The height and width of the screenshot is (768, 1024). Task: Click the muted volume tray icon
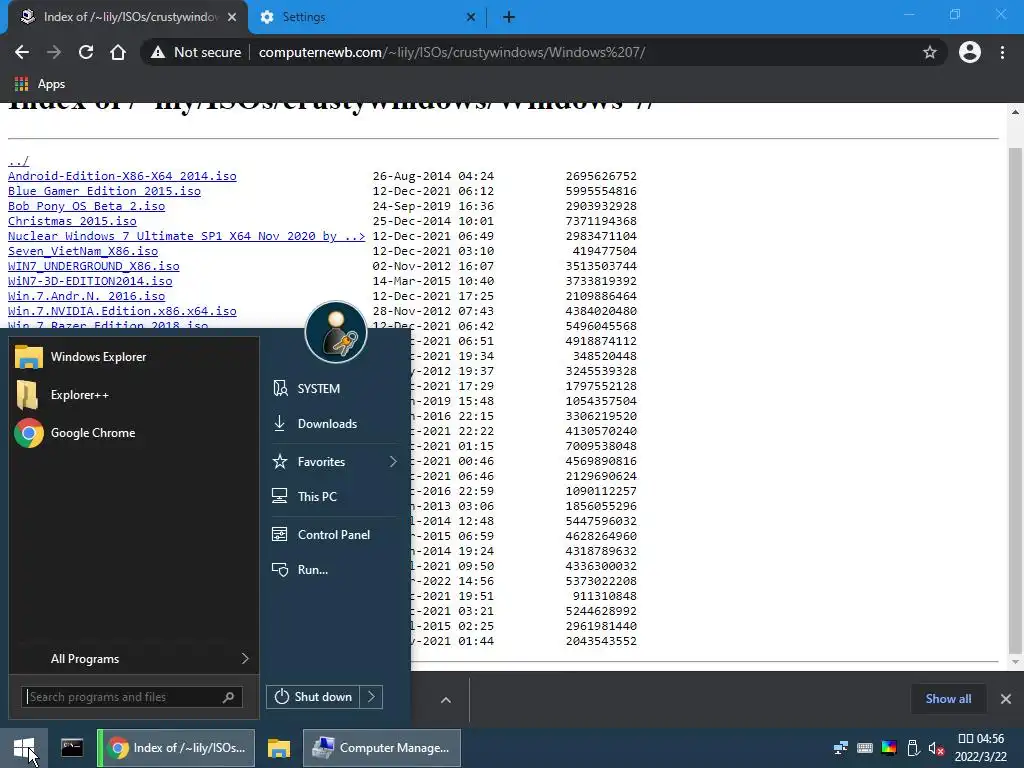coord(936,748)
